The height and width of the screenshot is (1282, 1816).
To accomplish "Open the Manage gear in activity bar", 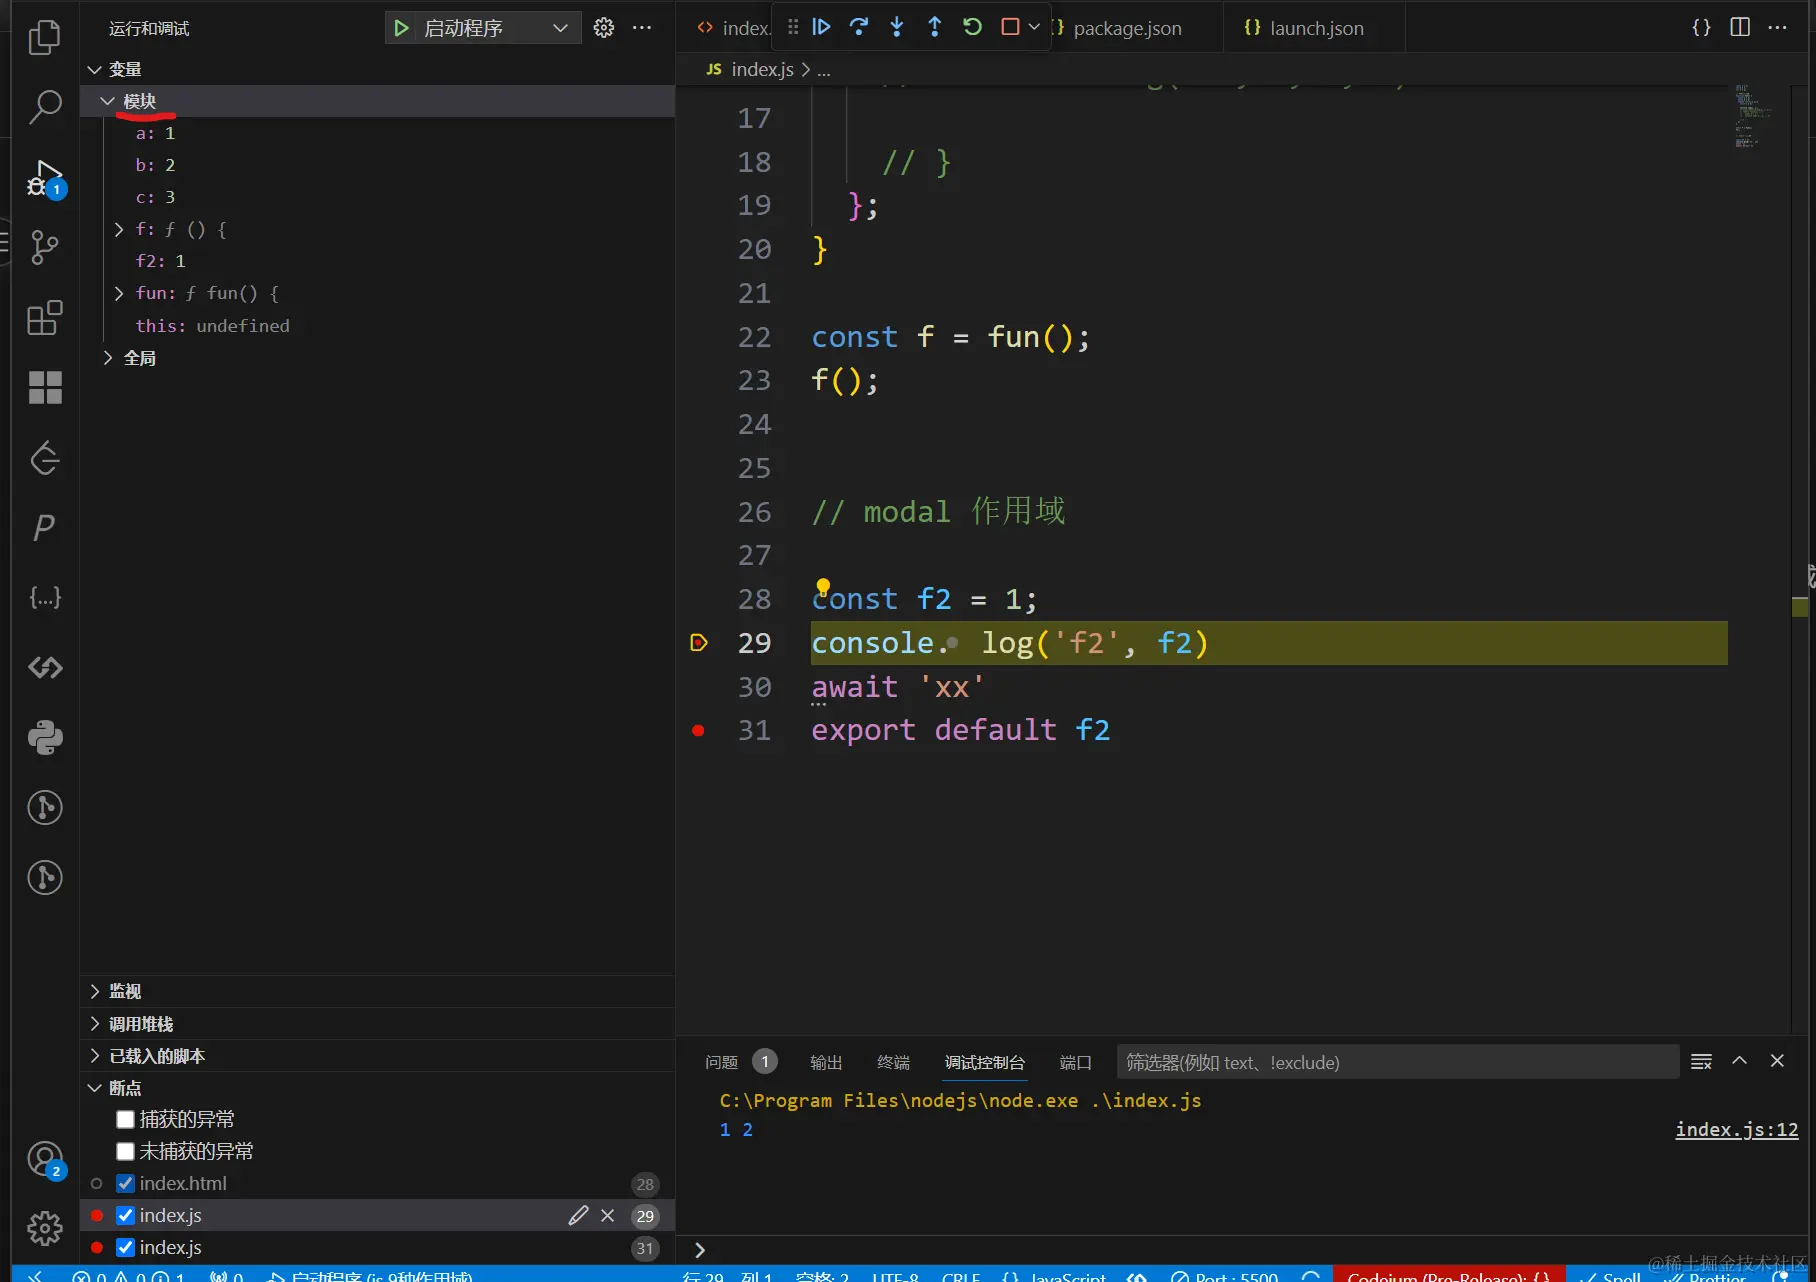I will click(x=44, y=1228).
